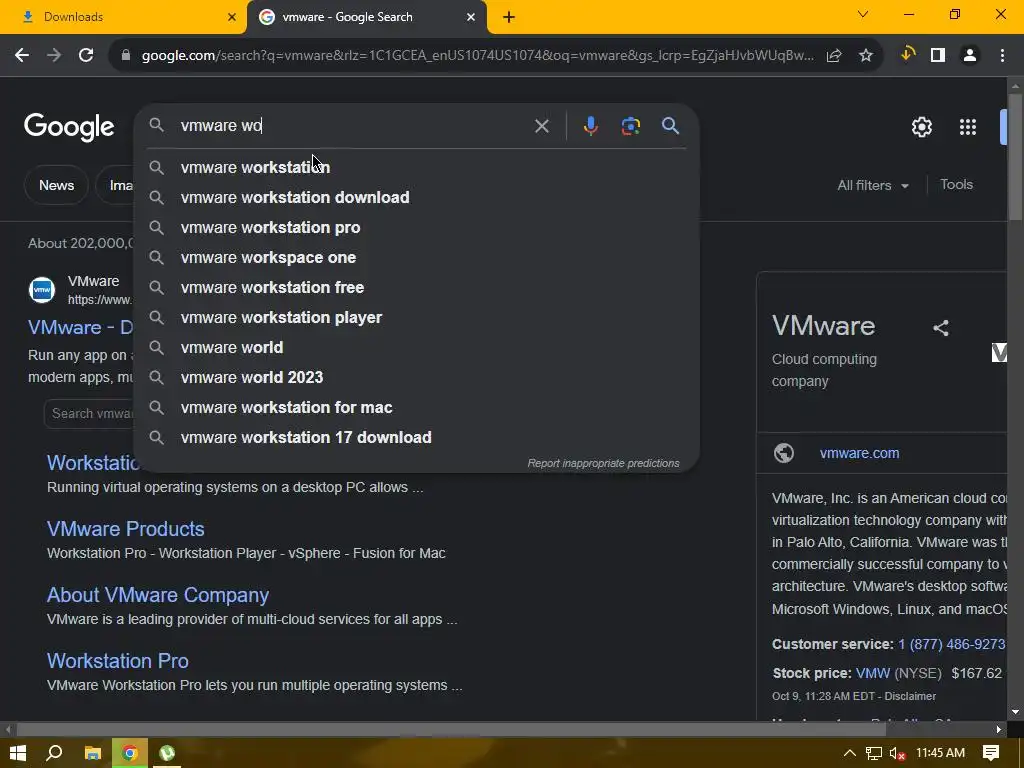Open the Chrome three-dot menu
Viewport: 1024px width, 768px height.
pos(1002,56)
